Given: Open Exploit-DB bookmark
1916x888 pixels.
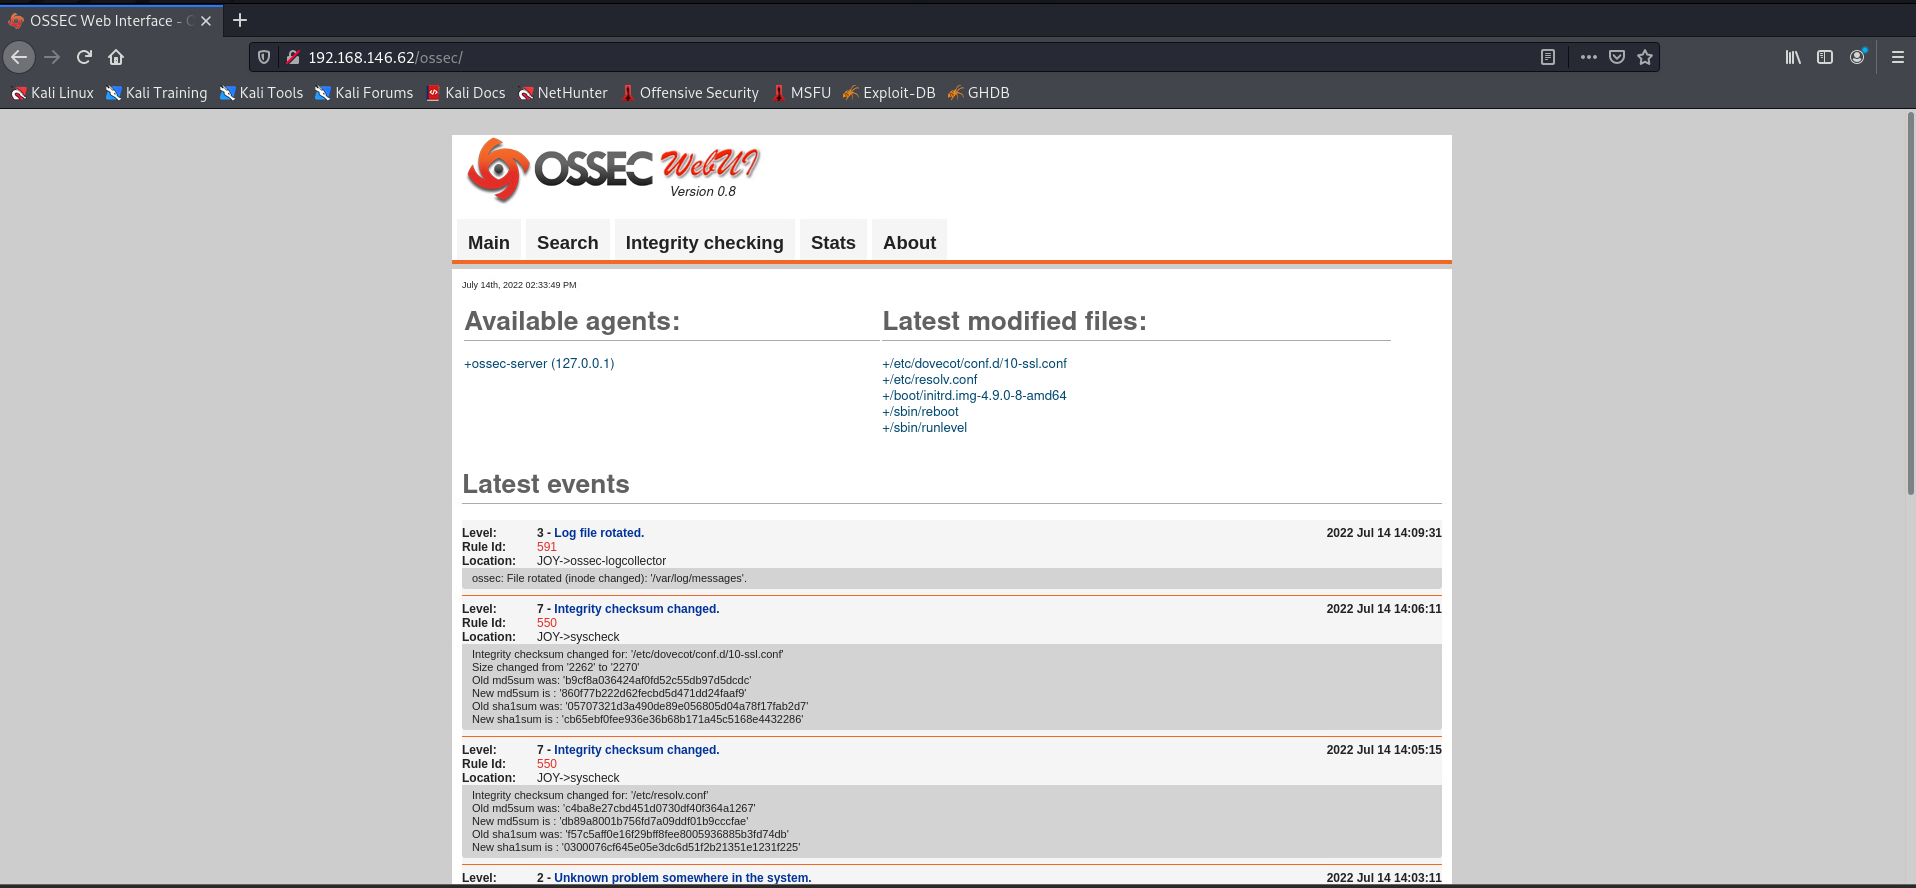Looking at the screenshot, I should pos(889,93).
